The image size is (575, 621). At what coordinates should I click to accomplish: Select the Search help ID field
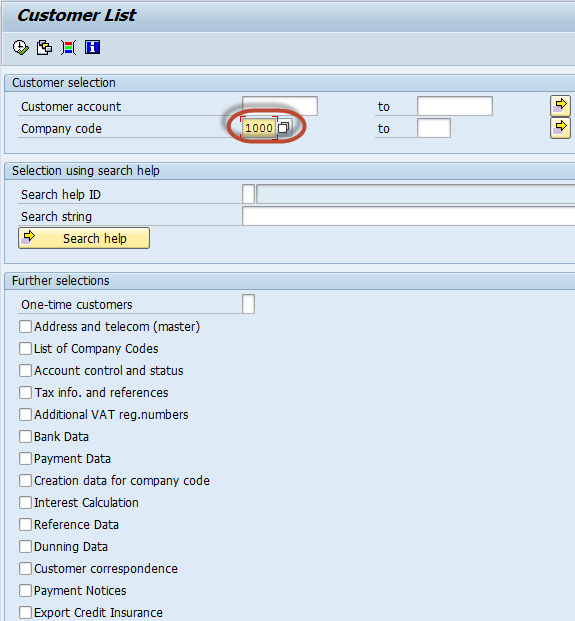point(248,194)
